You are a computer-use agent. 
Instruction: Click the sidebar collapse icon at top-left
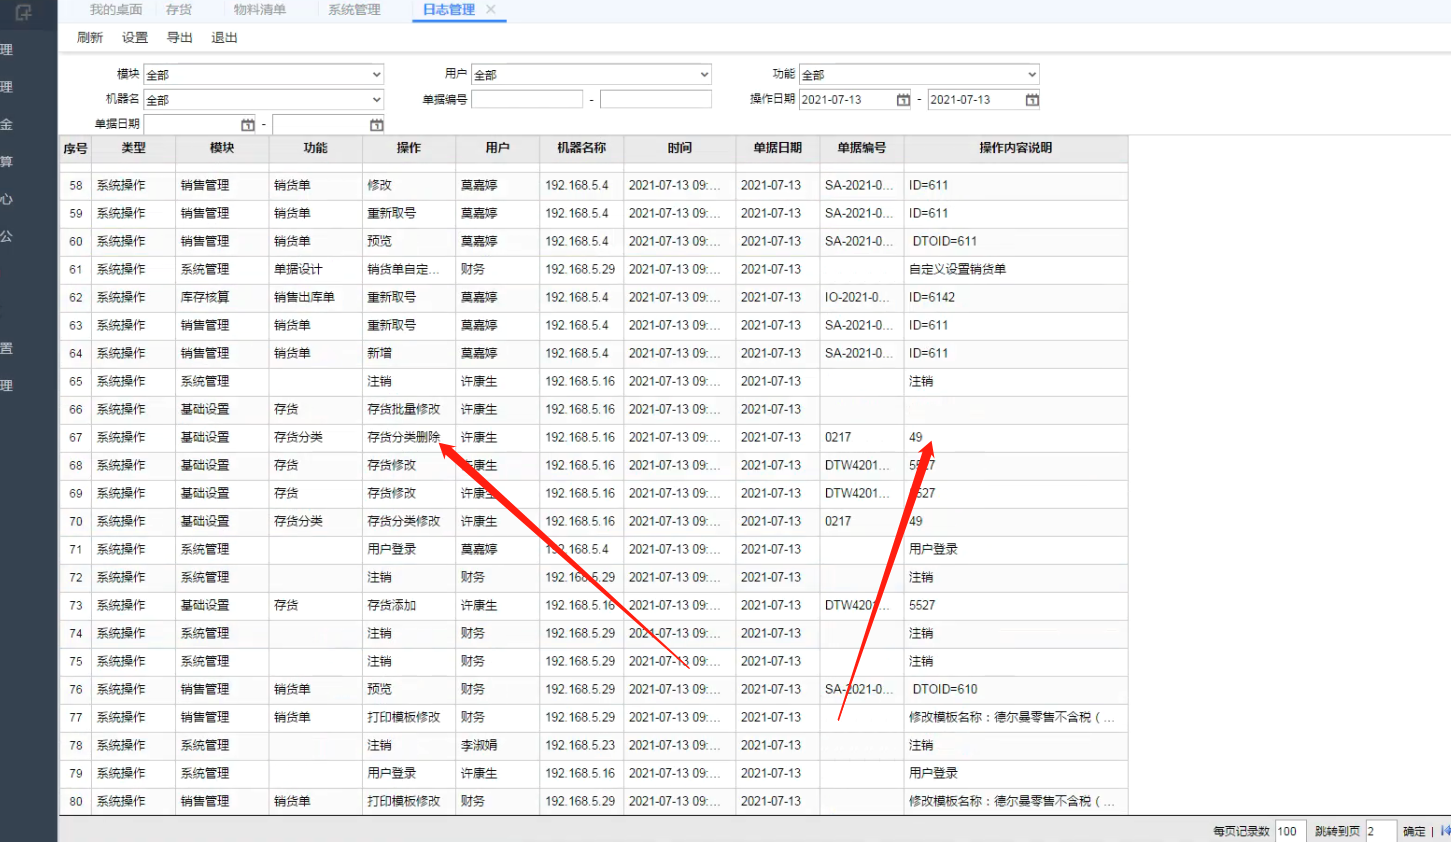click(x=23, y=12)
